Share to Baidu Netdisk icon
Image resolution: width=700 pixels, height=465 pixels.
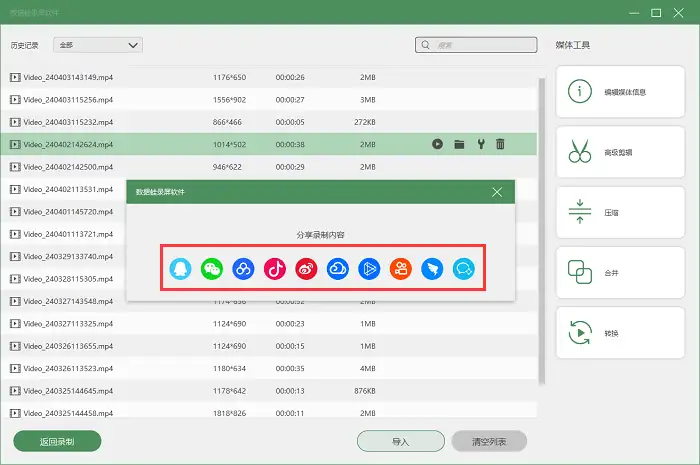tap(243, 269)
